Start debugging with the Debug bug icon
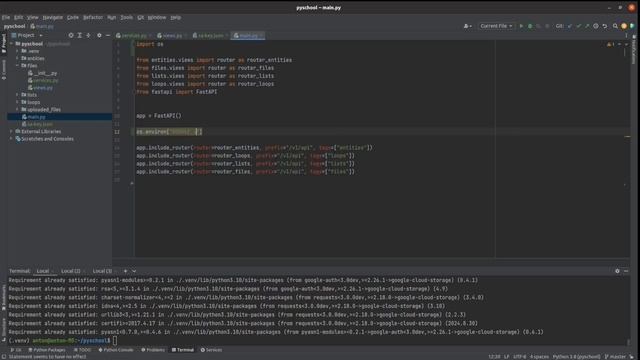Screen dimensions: 640x360 coord(530,26)
